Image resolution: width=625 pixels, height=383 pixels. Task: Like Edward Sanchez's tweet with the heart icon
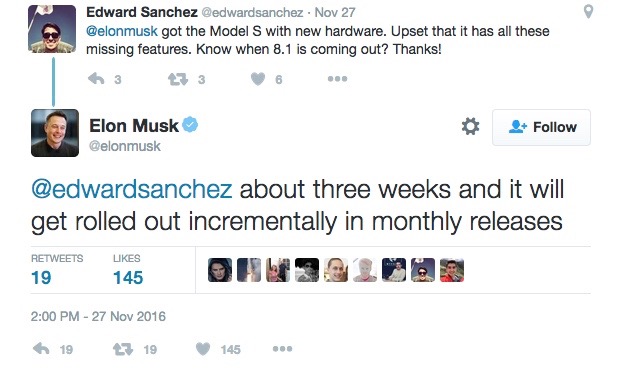click(x=258, y=79)
